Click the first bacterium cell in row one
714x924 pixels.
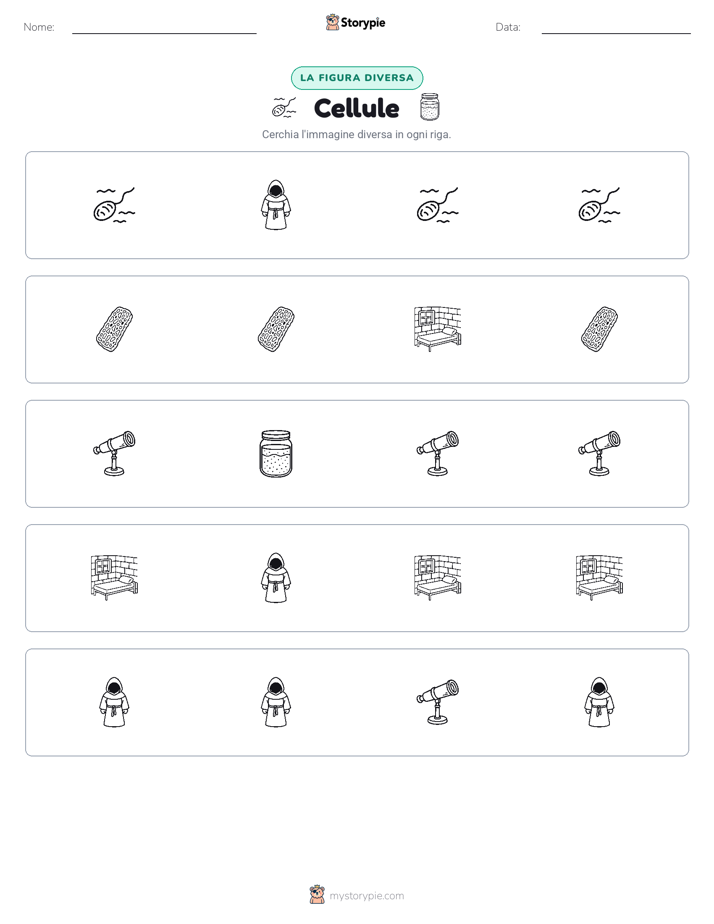point(114,205)
